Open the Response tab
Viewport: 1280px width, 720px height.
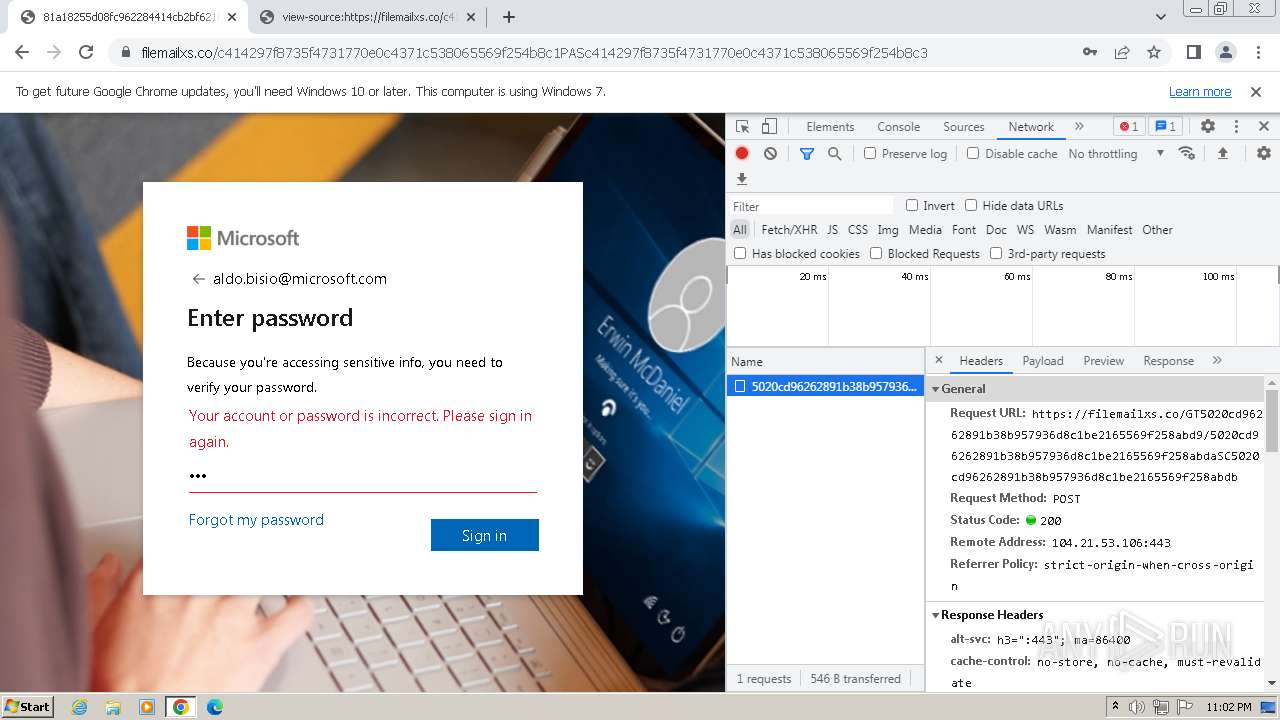[1168, 361]
